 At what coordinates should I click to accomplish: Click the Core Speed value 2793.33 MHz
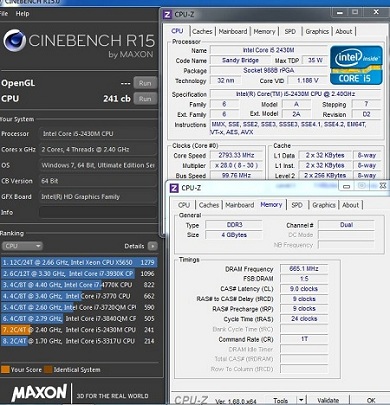236,155
